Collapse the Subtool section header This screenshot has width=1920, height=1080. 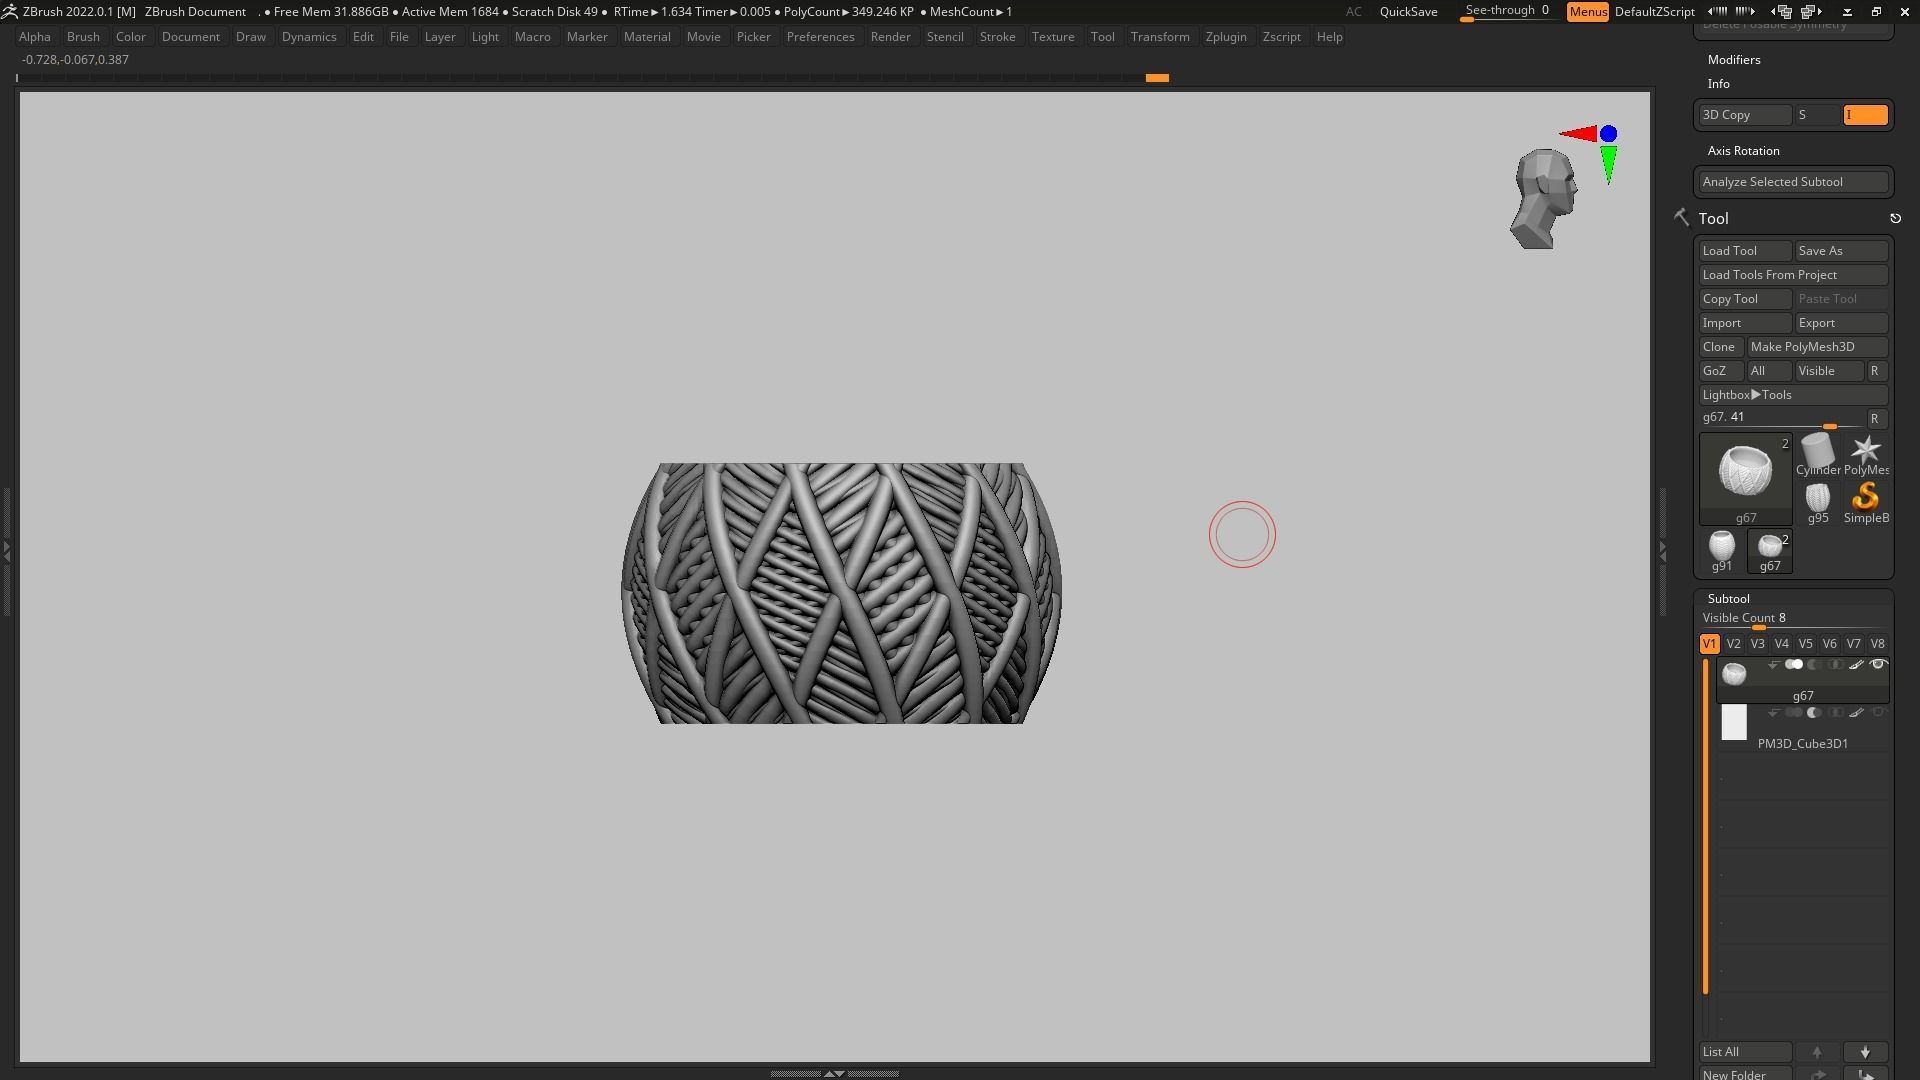tap(1728, 599)
